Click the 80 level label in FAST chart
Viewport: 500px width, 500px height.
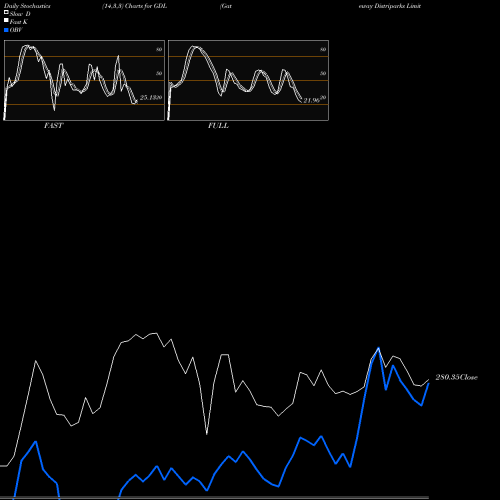click(159, 49)
